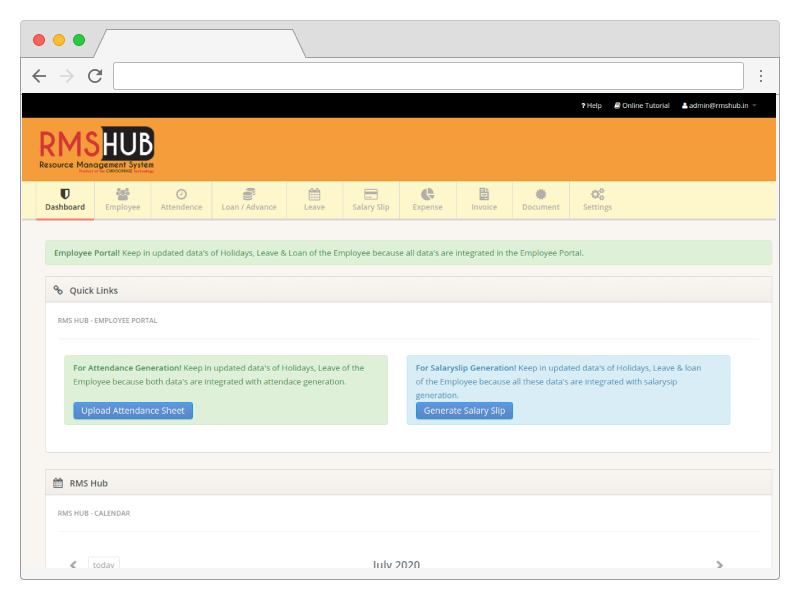Viewport: 800px width, 600px height.
Task: Select the empty browser tab
Action: click(x=199, y=44)
